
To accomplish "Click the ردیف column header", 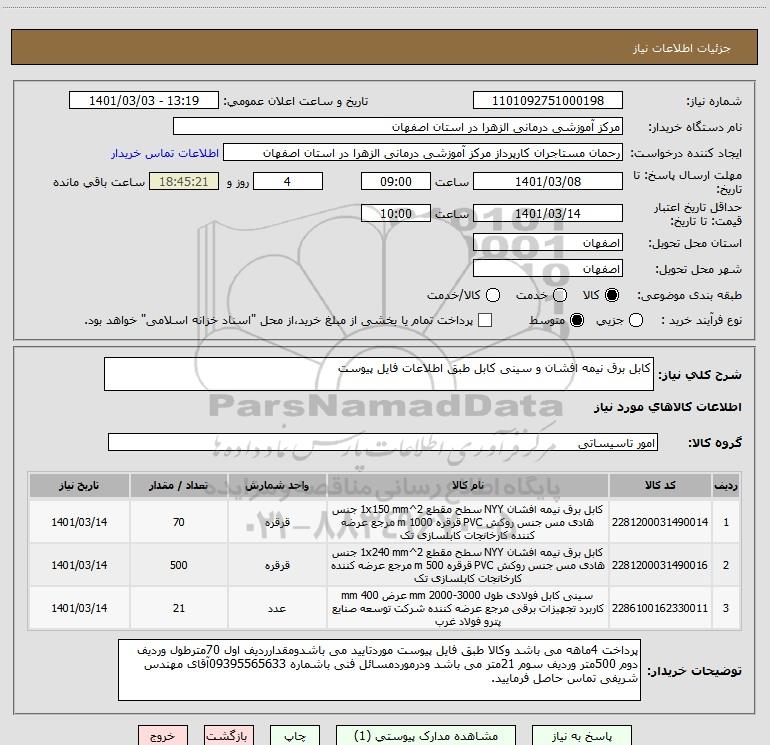I will pyautogui.click(x=726, y=485).
